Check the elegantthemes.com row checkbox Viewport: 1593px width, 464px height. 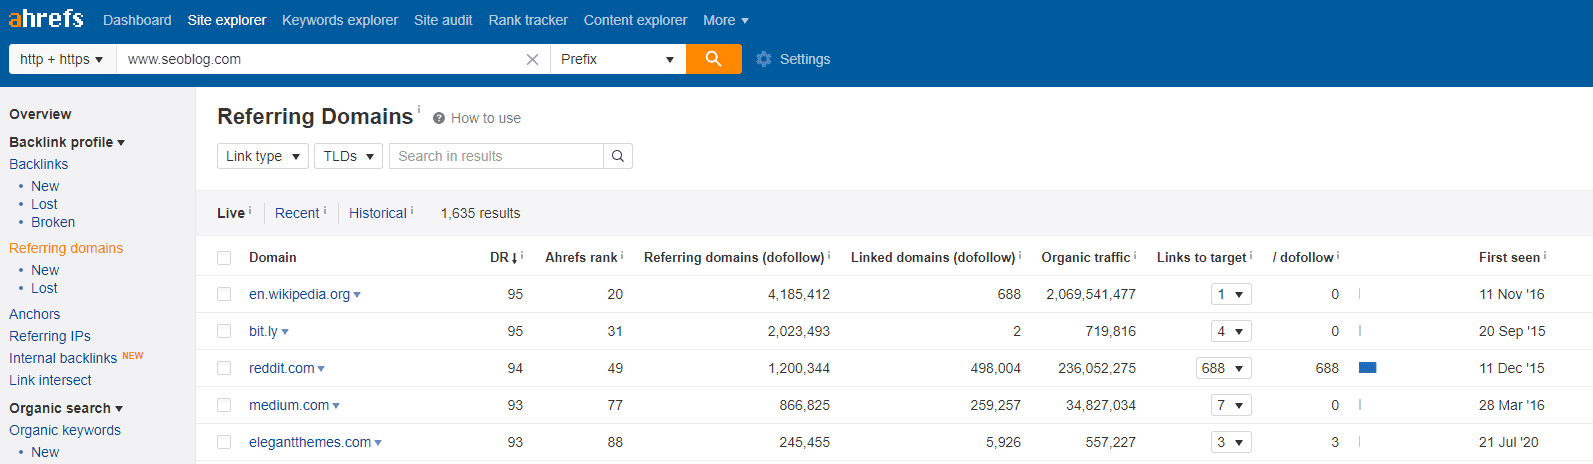(224, 443)
